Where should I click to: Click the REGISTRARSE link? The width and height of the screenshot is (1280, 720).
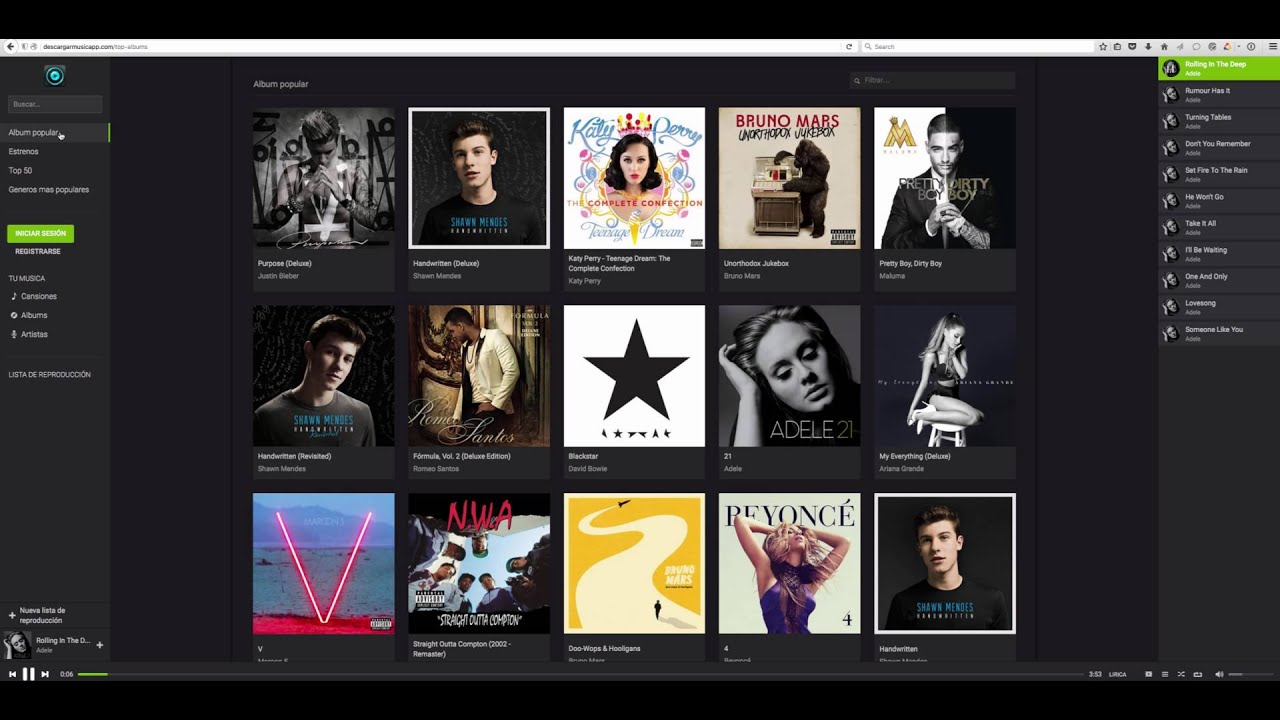click(38, 252)
